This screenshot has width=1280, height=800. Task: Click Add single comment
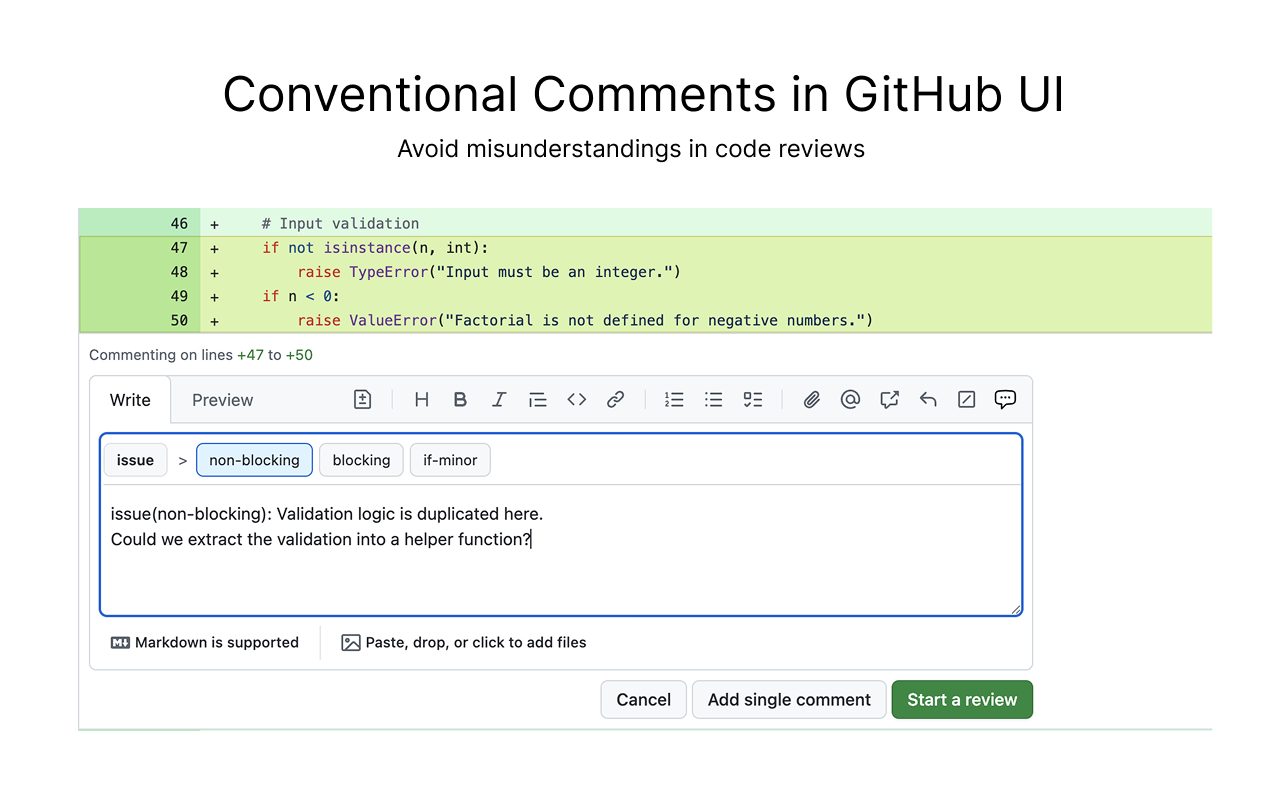pos(789,699)
